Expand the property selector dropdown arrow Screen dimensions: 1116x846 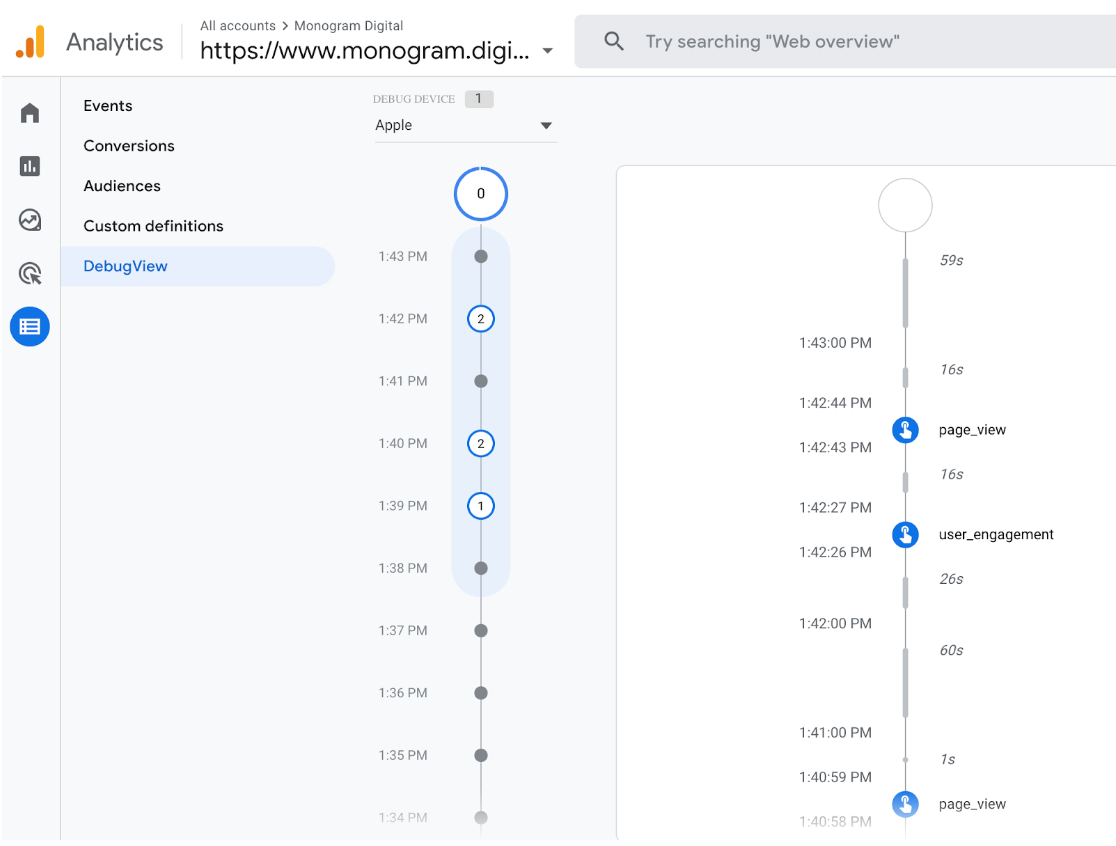(547, 51)
